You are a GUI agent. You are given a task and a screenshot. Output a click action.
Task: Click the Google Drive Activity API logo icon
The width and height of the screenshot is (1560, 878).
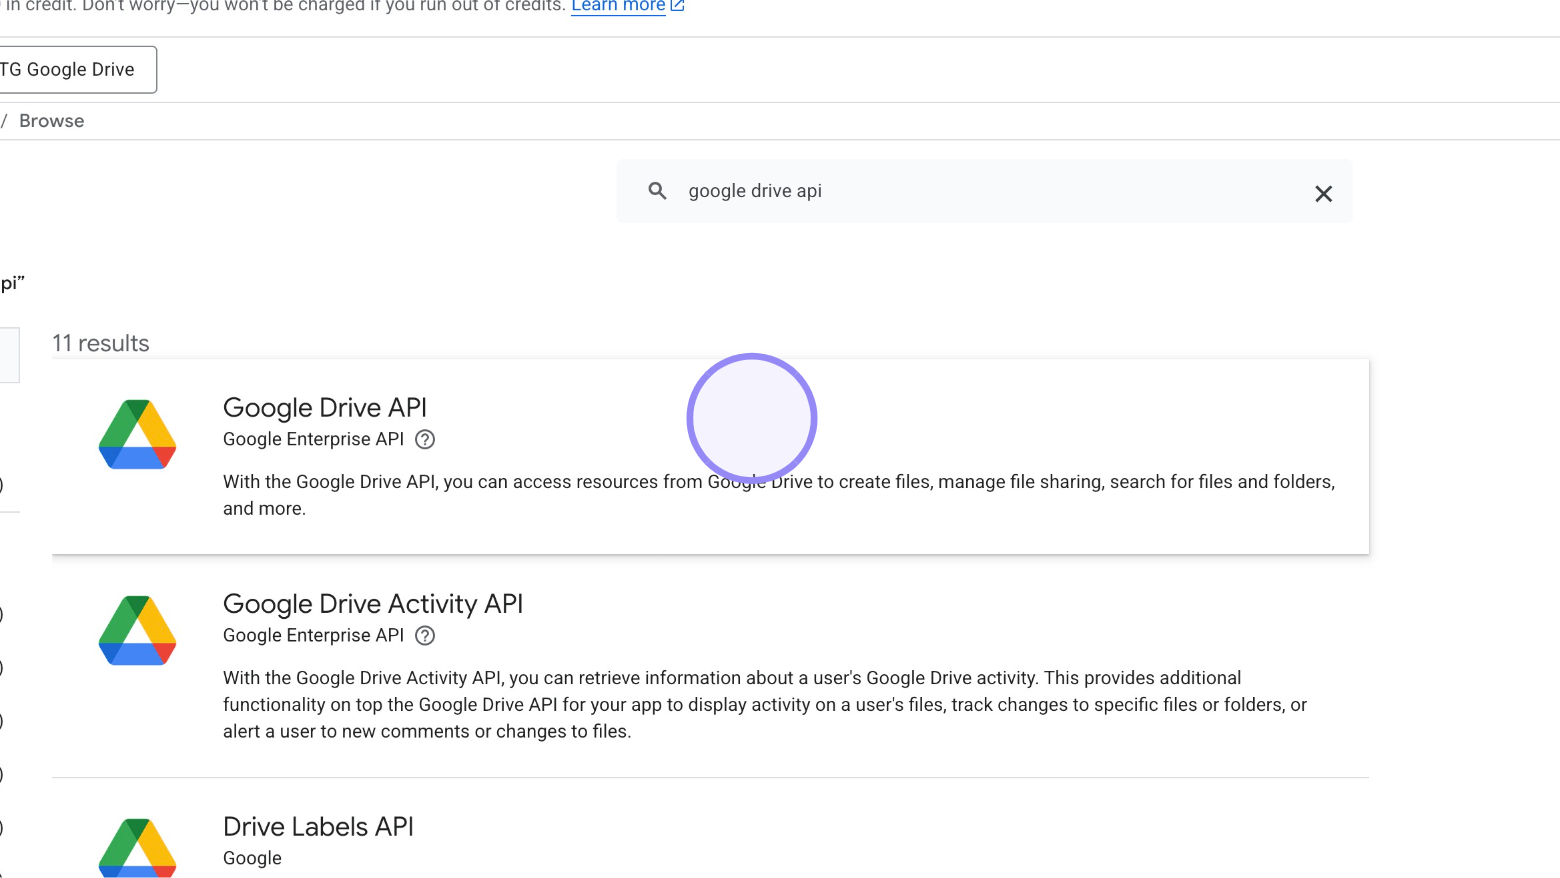[x=137, y=630]
